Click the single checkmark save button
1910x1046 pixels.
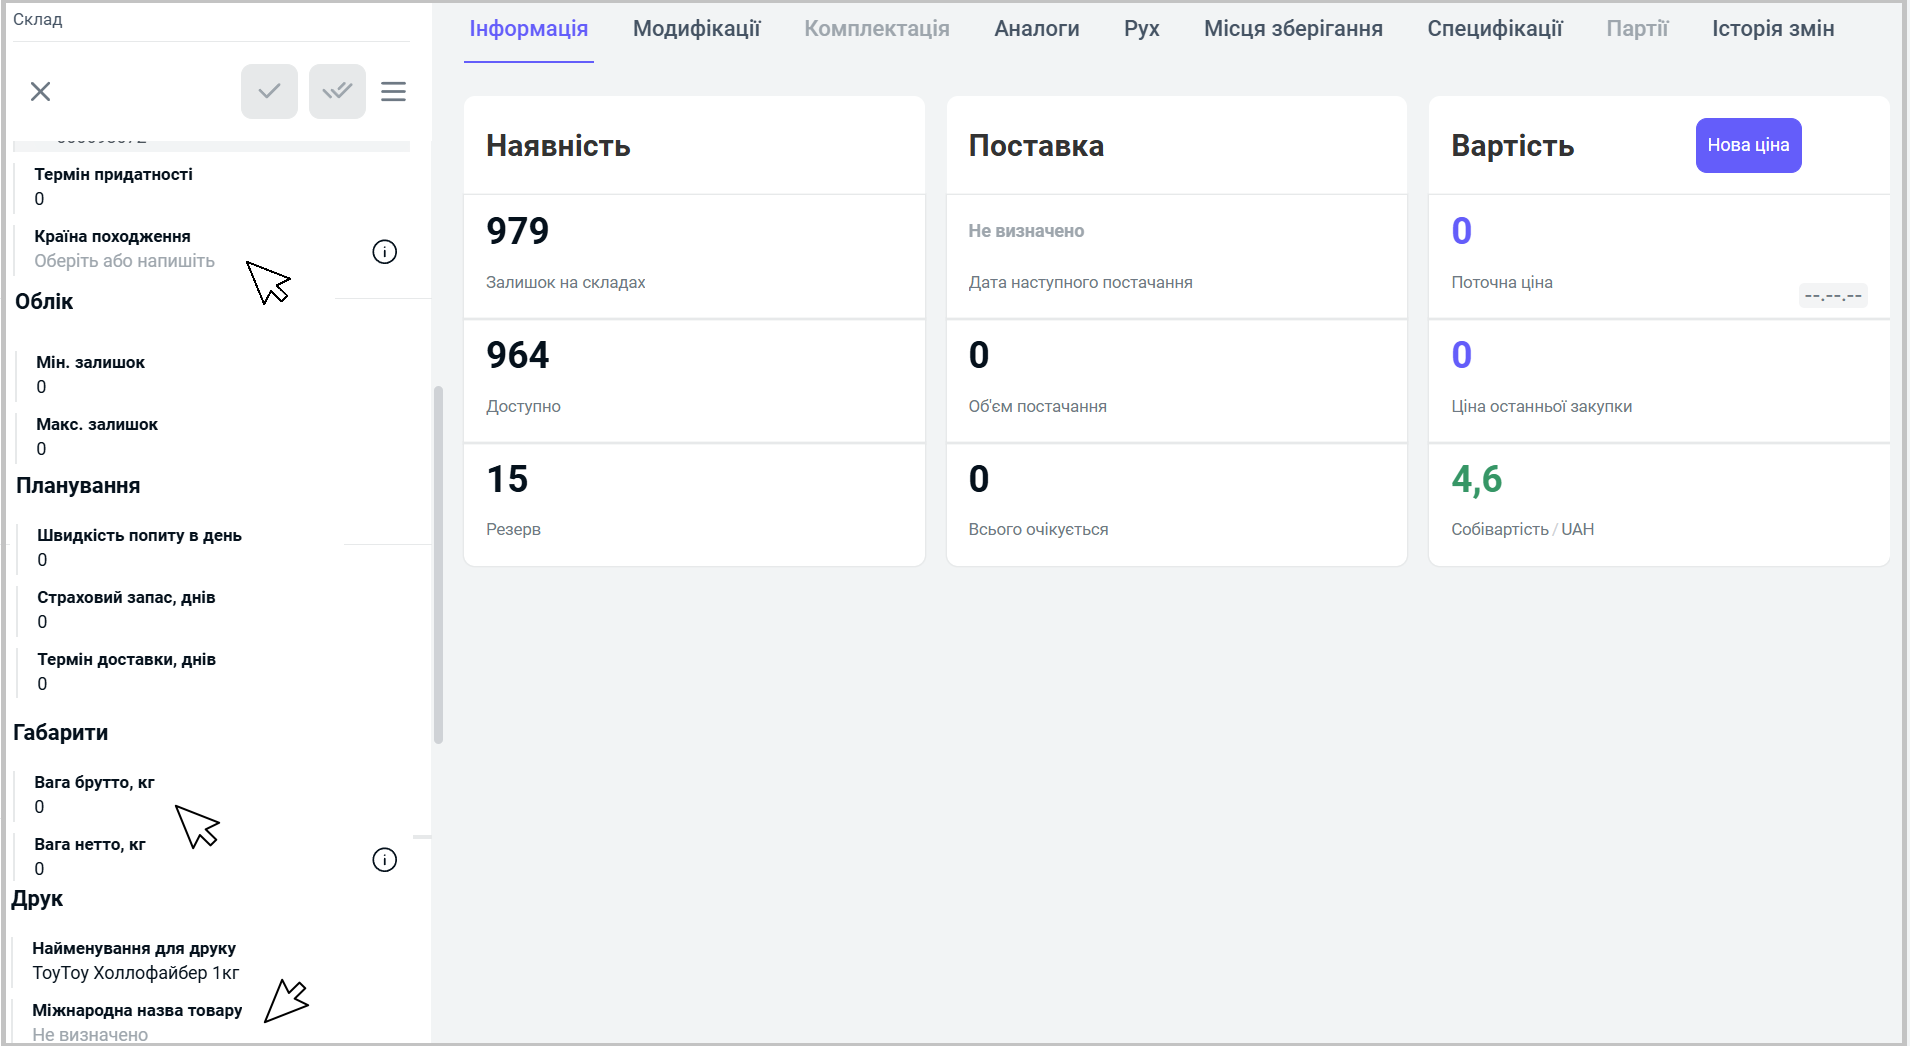pos(269,92)
